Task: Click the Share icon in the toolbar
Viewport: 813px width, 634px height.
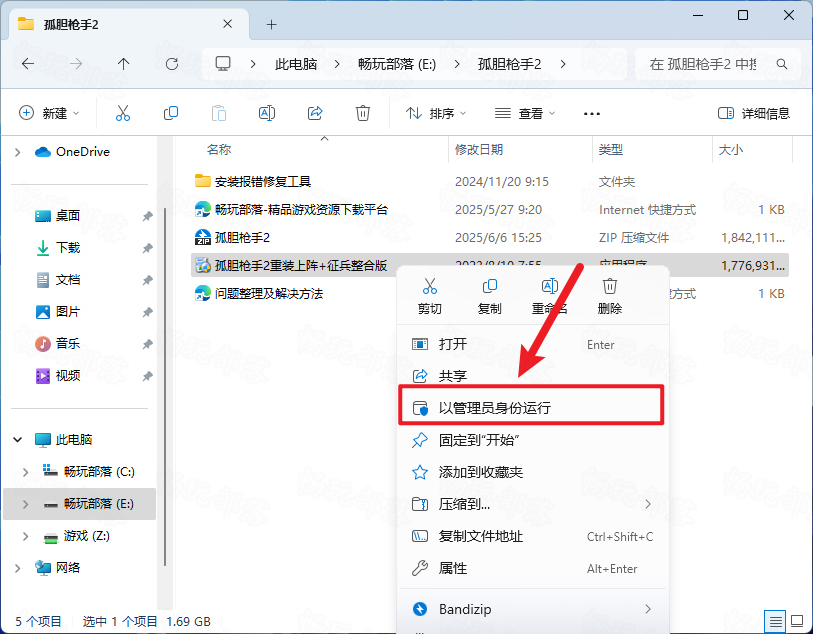Action: 315,113
